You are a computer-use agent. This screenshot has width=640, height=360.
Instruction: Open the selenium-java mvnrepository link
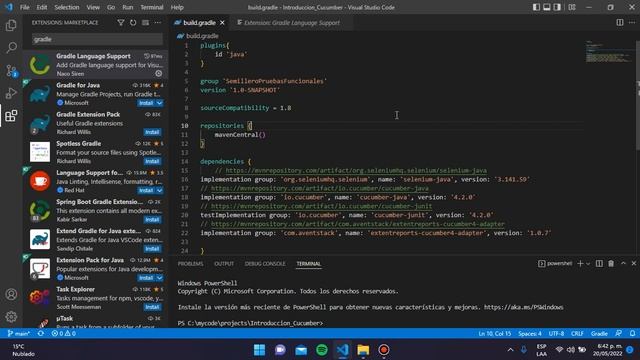pyautogui.click(x=356, y=171)
